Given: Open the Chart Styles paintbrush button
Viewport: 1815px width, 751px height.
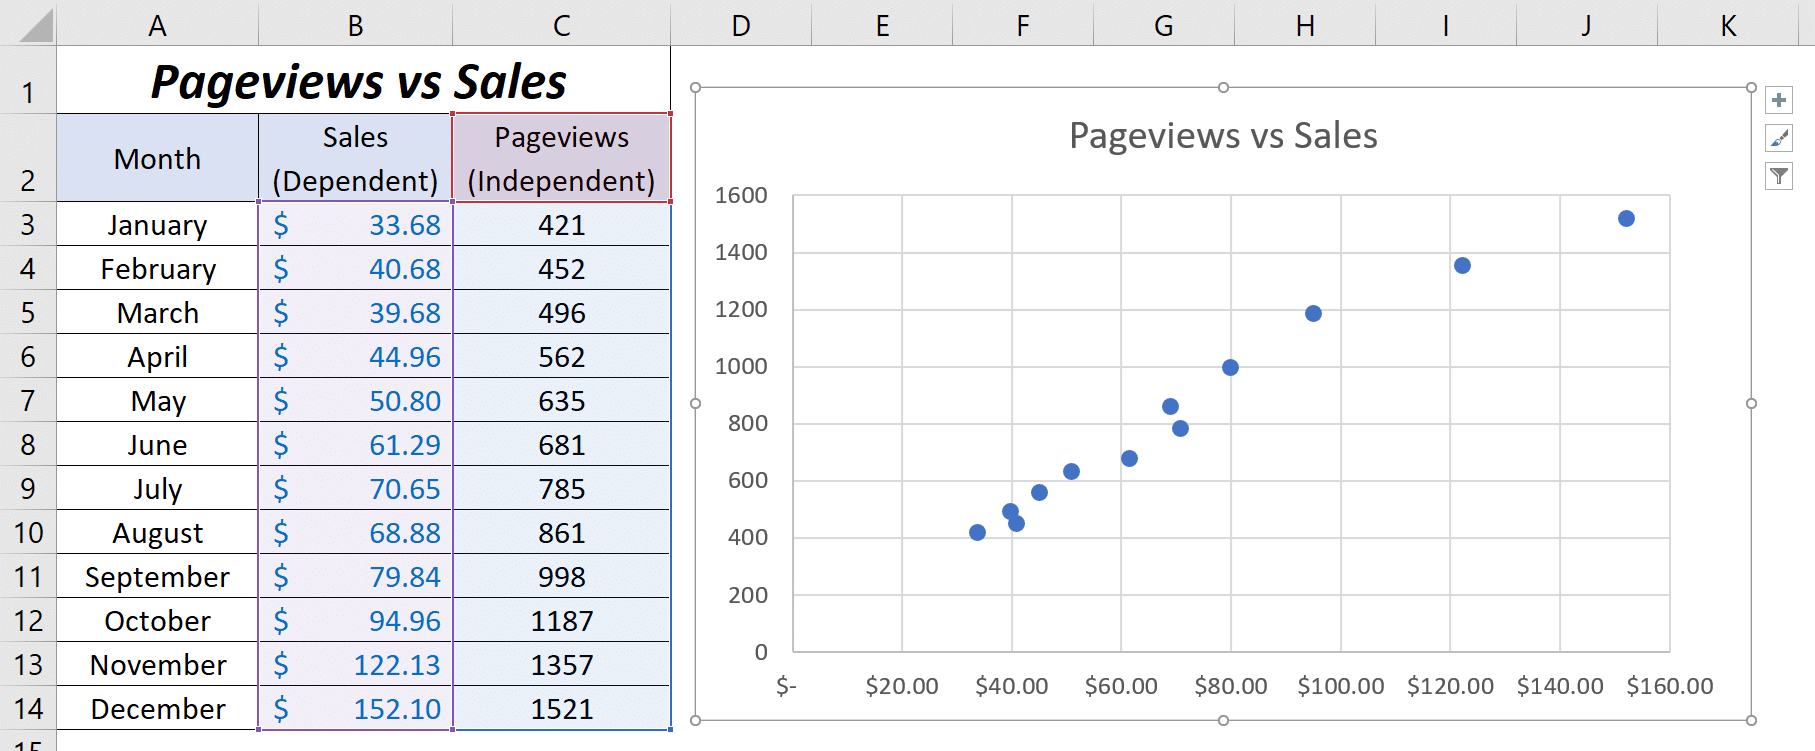Looking at the screenshot, I should 1779,138.
